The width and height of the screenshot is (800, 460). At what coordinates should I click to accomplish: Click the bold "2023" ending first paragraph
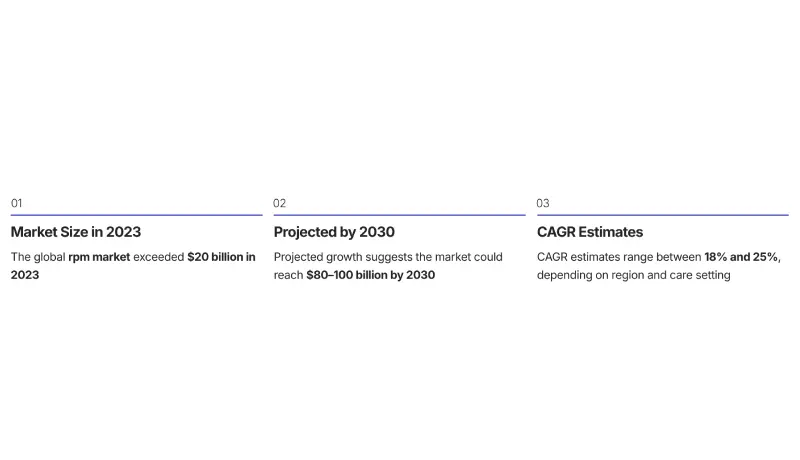click(x=25, y=275)
